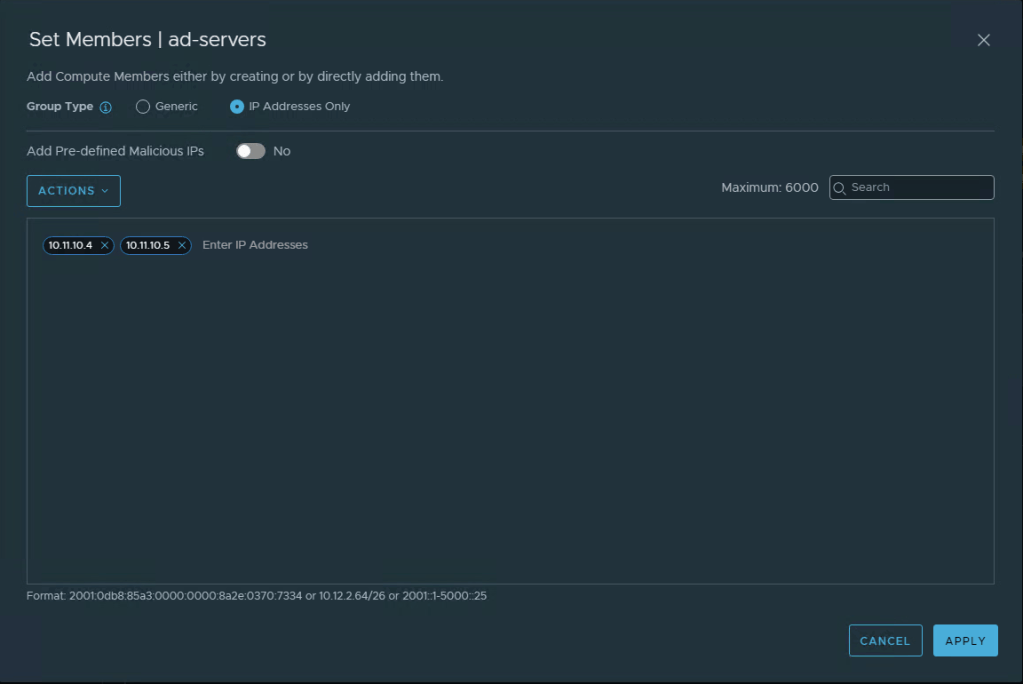Viewport: 1023px width, 684px height.
Task: Click the IP format hint text
Action: coord(256,596)
